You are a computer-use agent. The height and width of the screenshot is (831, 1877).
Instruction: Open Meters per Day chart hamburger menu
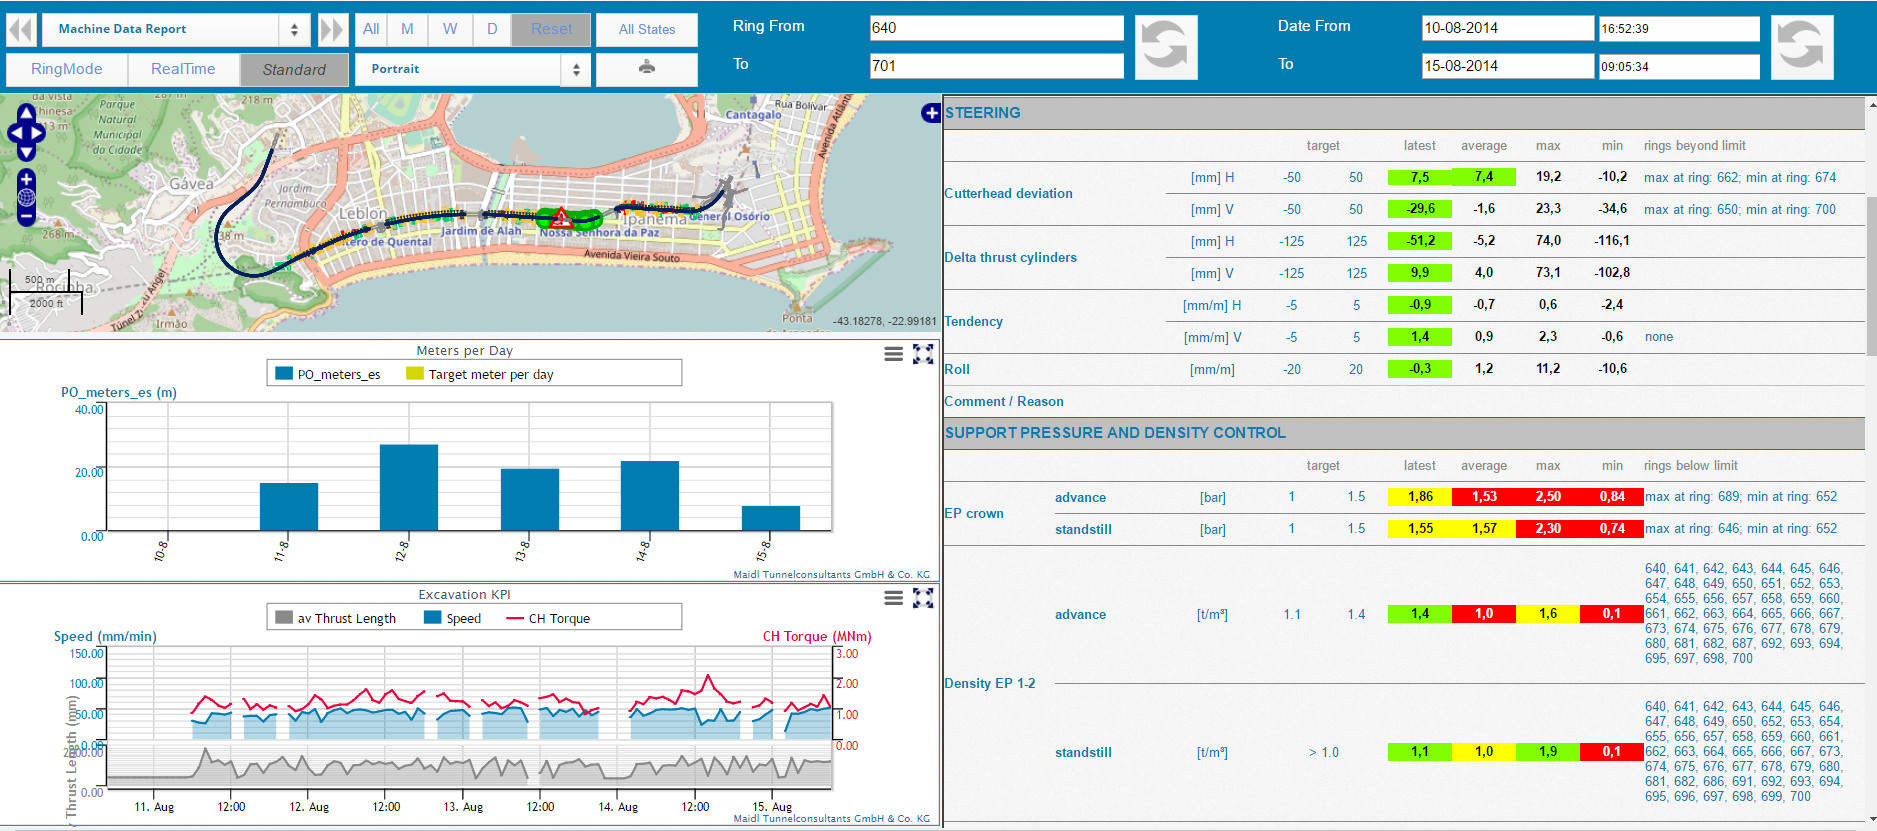pyautogui.click(x=893, y=354)
